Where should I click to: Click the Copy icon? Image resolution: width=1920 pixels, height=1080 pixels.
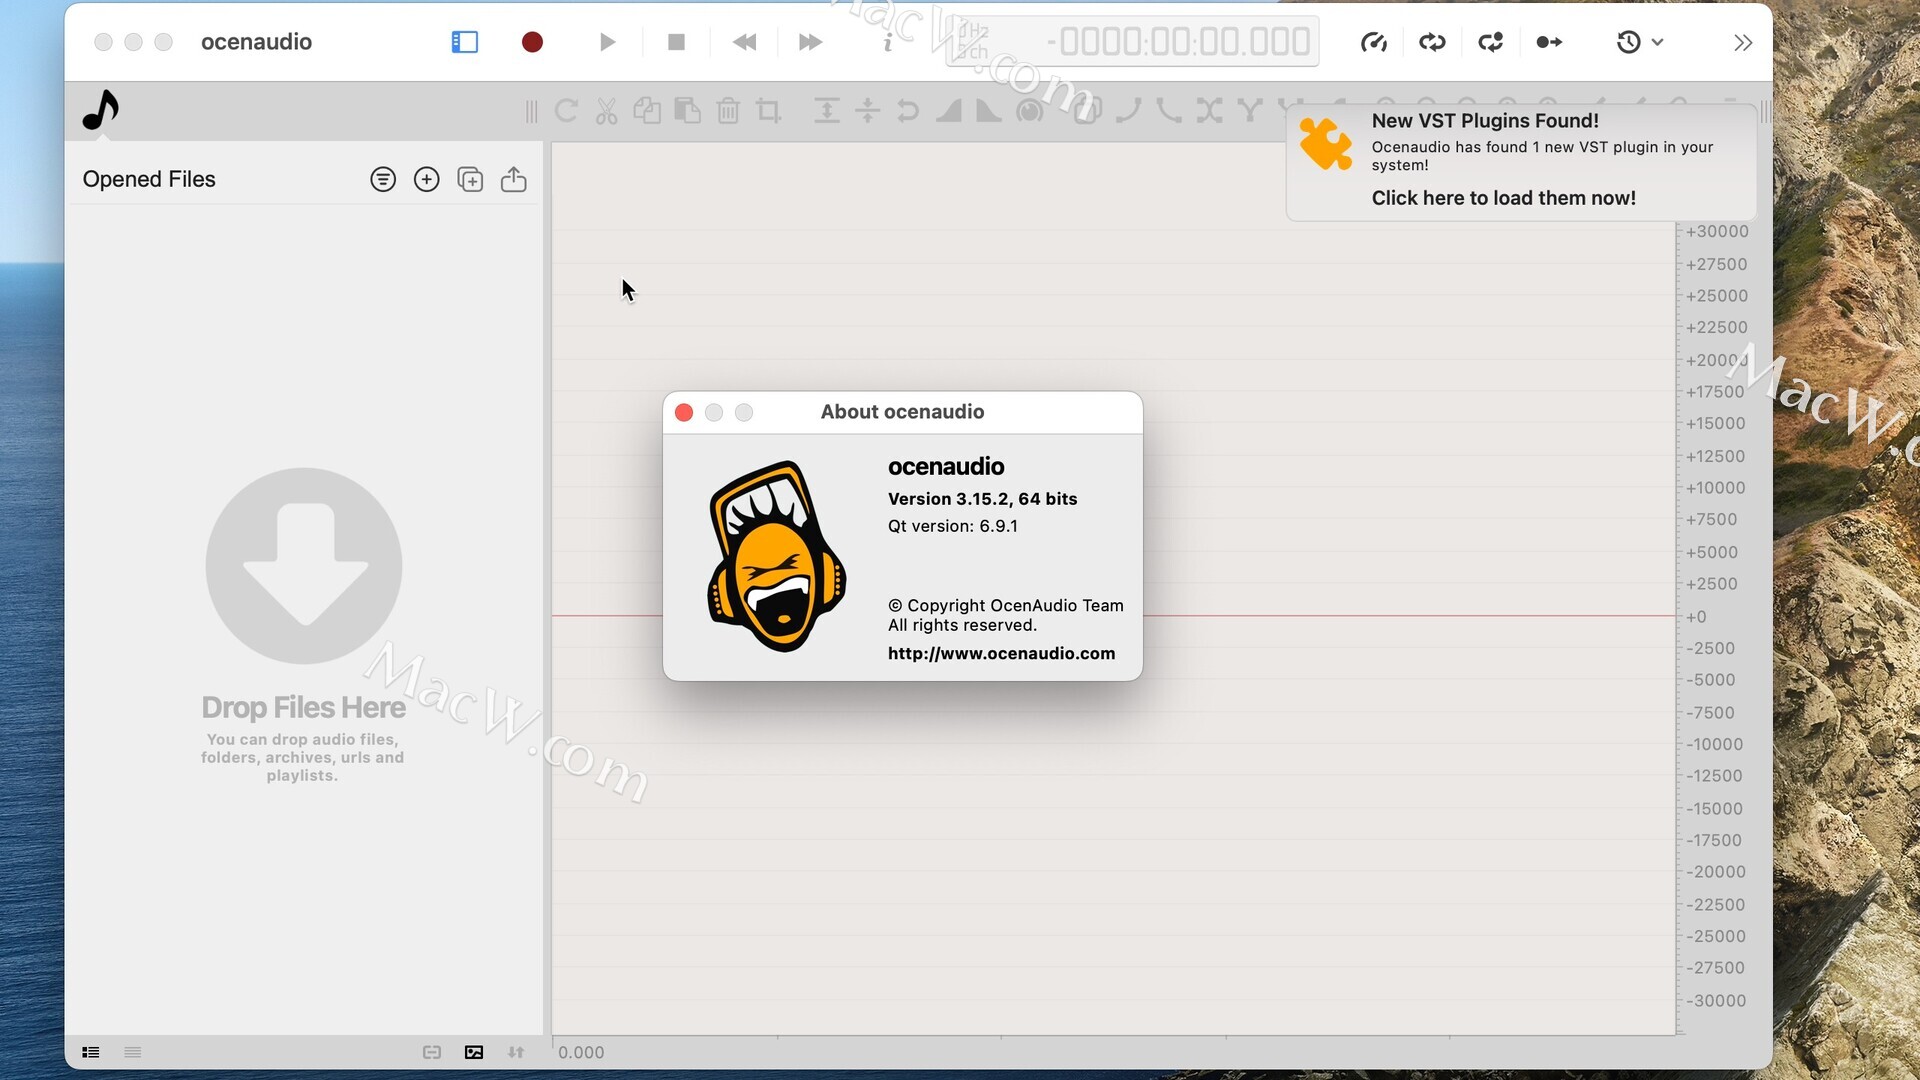647,111
